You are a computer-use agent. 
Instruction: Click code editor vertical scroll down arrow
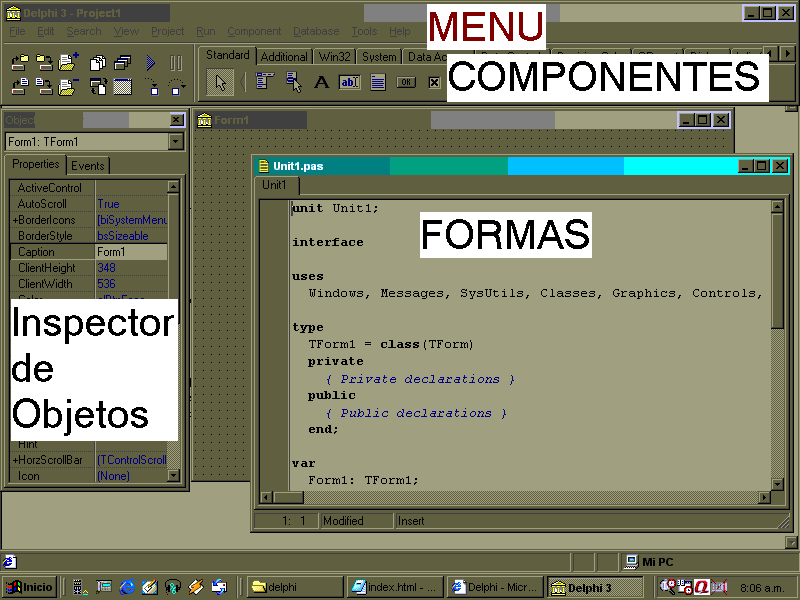click(777, 484)
